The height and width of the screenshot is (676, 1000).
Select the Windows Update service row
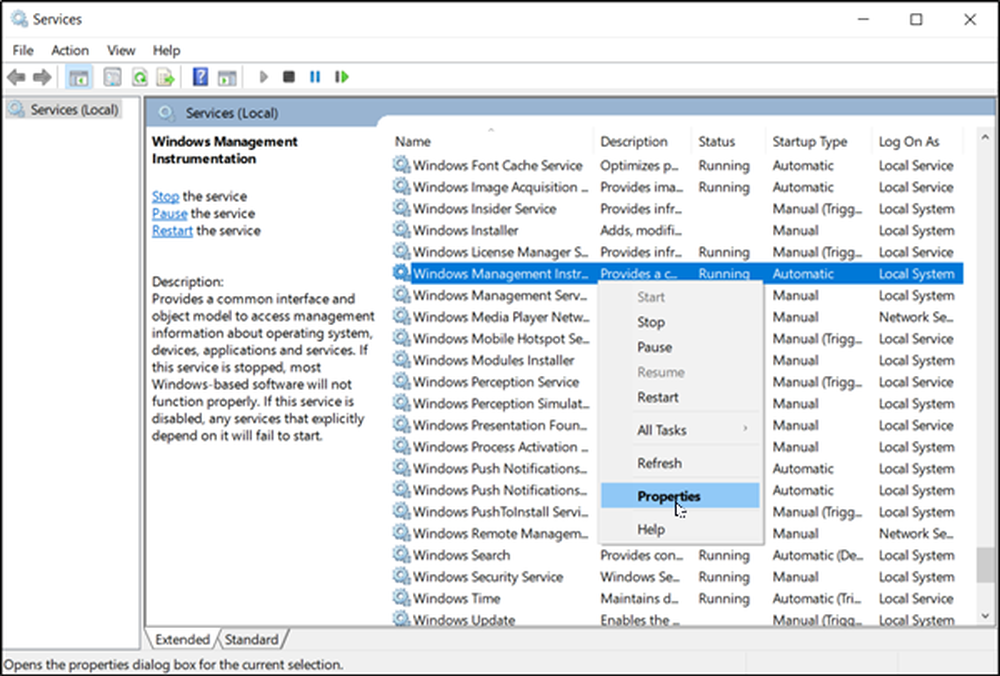[464, 620]
